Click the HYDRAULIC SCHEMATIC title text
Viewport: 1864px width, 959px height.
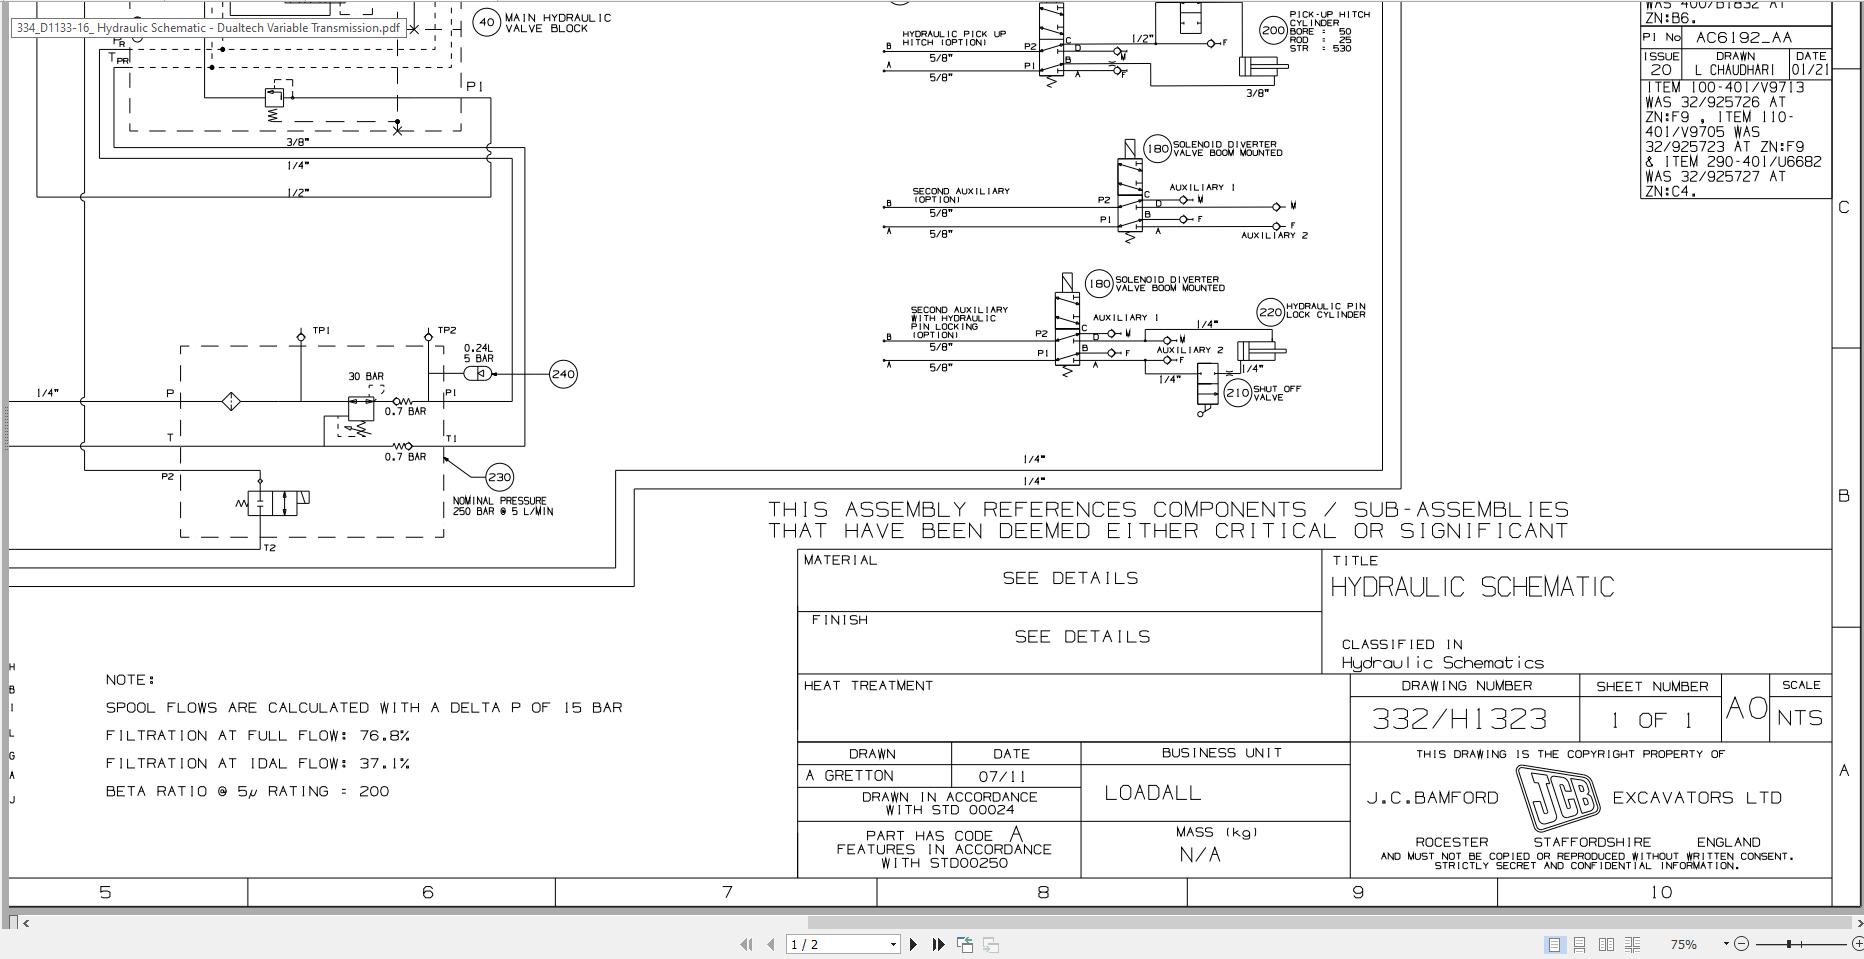click(1472, 587)
